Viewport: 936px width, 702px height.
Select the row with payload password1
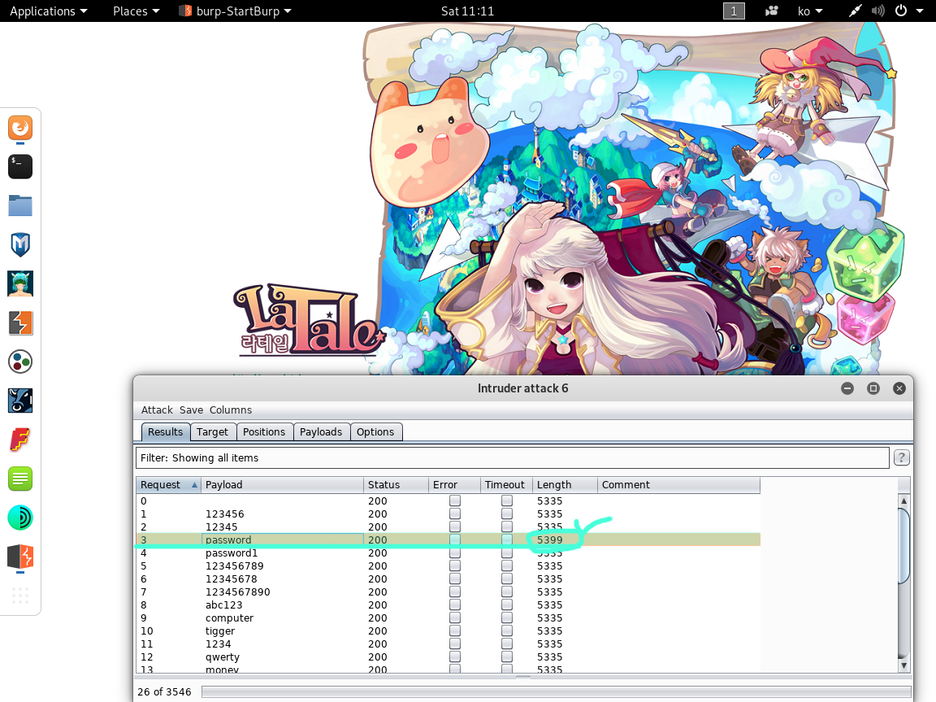448,553
